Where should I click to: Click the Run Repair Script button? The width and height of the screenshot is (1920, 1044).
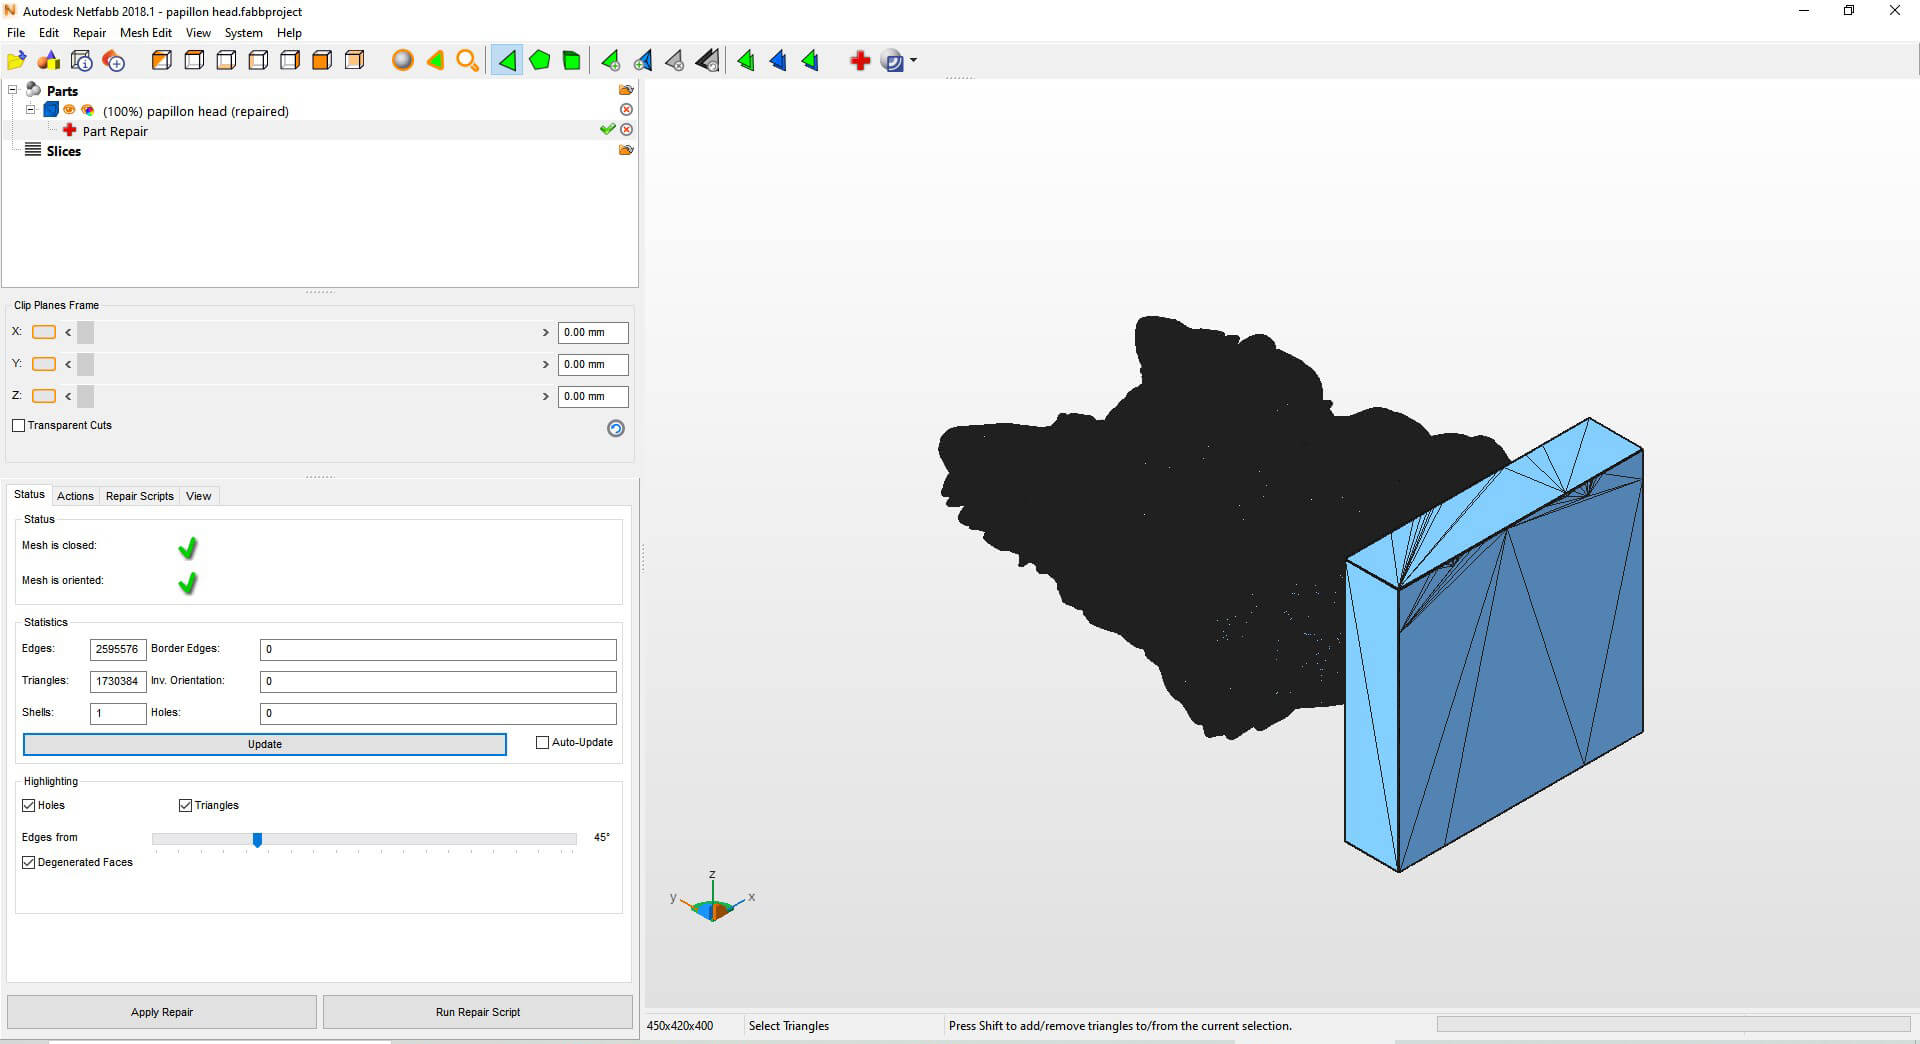(x=477, y=1012)
